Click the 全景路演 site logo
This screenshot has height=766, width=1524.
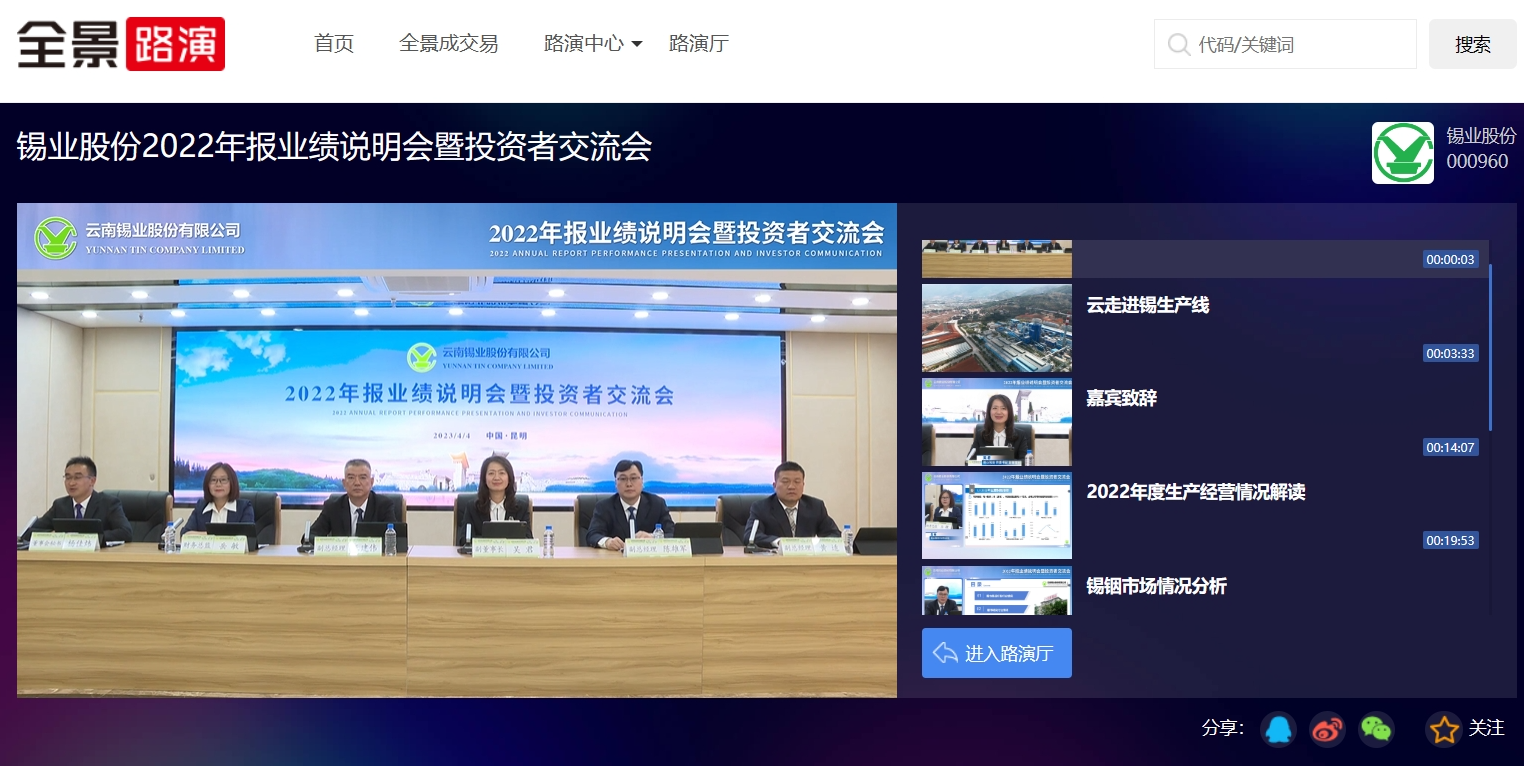[121, 44]
